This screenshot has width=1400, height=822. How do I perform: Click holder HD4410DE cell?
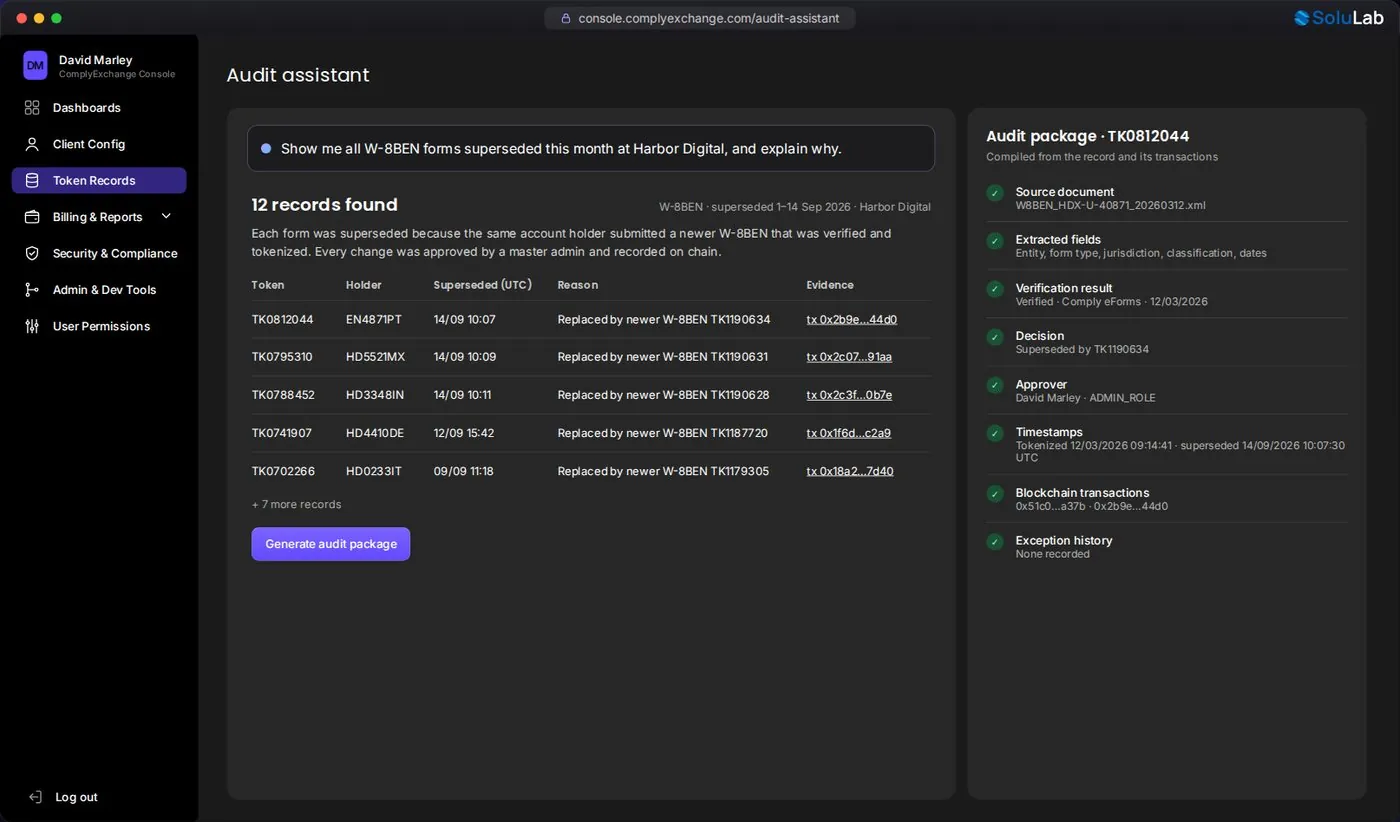point(375,433)
